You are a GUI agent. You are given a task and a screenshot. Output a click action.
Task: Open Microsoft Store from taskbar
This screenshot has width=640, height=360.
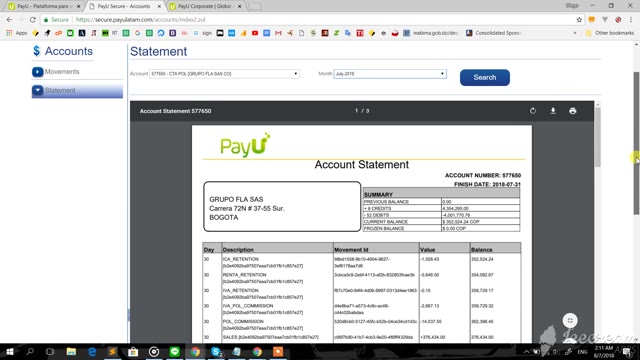click(x=133, y=351)
